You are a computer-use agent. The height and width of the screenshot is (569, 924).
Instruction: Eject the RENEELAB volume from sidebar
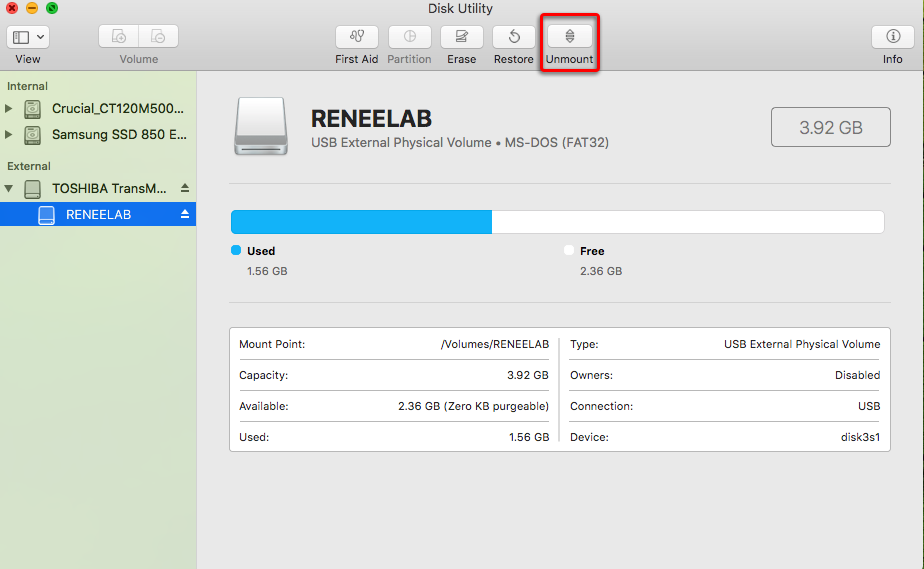click(x=185, y=214)
